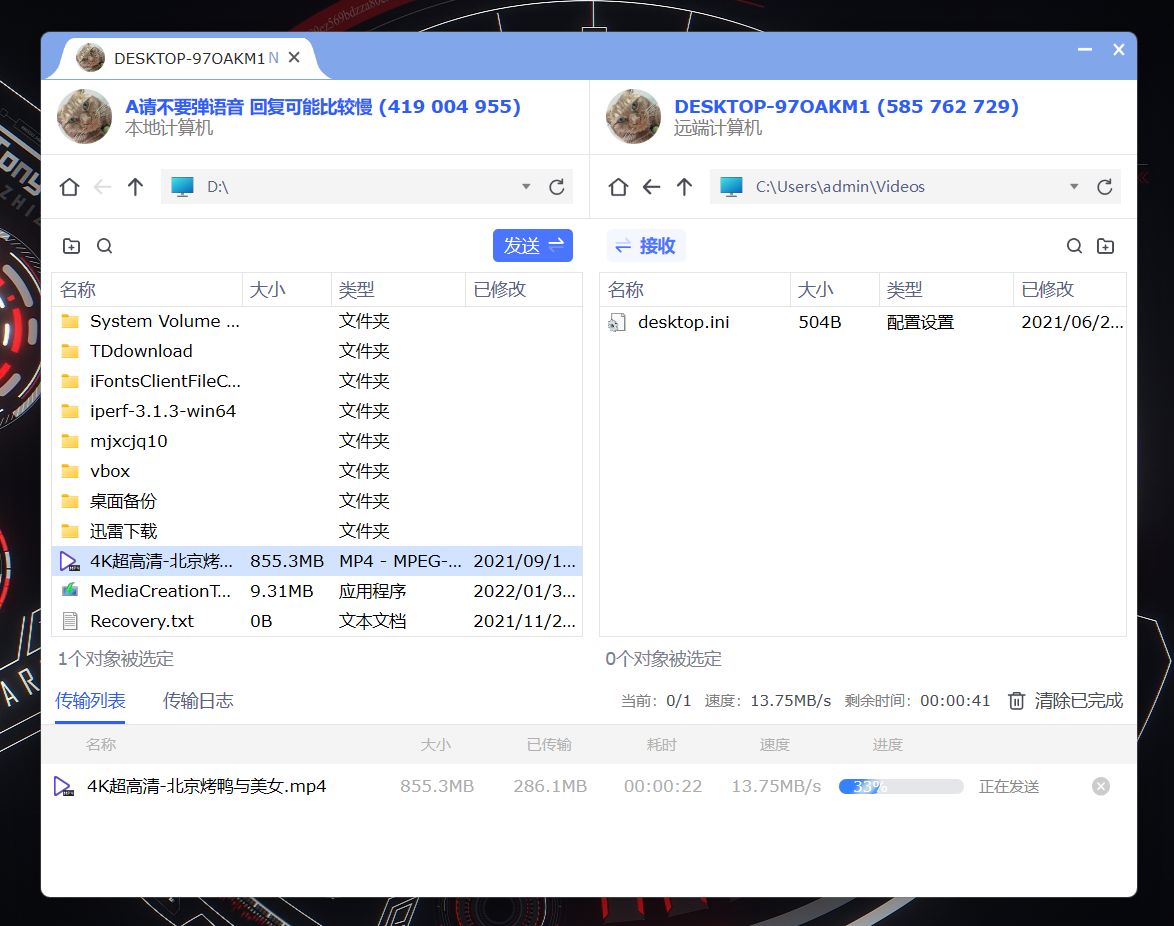Viewport: 1174px width, 926px height.
Task: Select TDdownload folder
Action: tap(317, 351)
